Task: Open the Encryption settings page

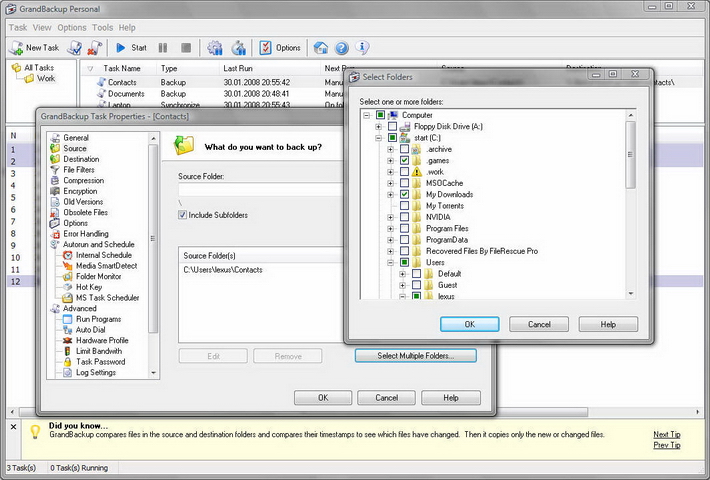Action: point(80,191)
